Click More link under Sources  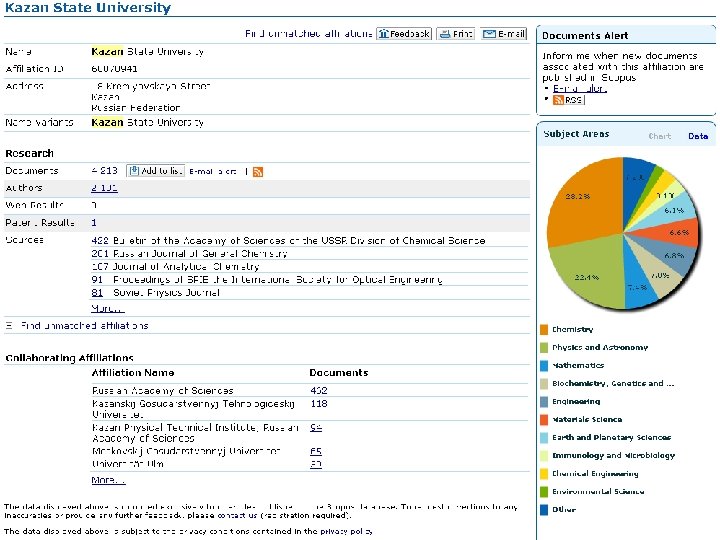point(107,308)
